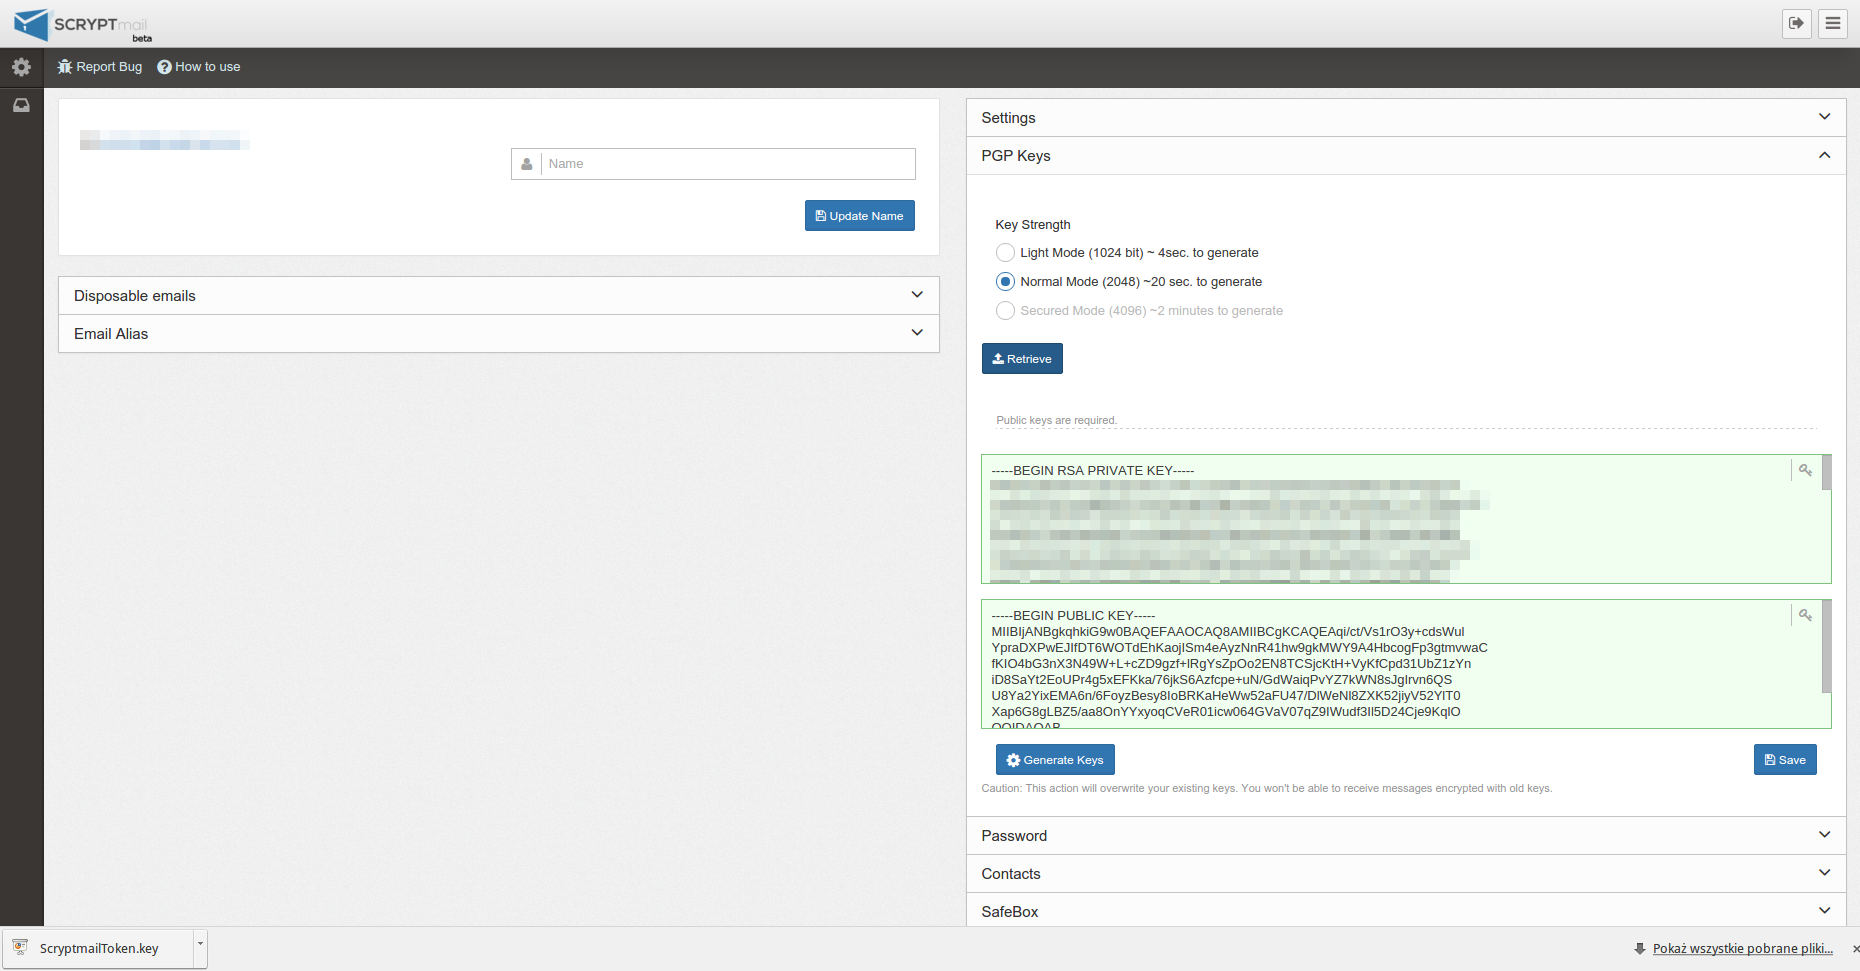The width and height of the screenshot is (1860, 971).
Task: Click the Retrieve button
Action: coord(1022,359)
